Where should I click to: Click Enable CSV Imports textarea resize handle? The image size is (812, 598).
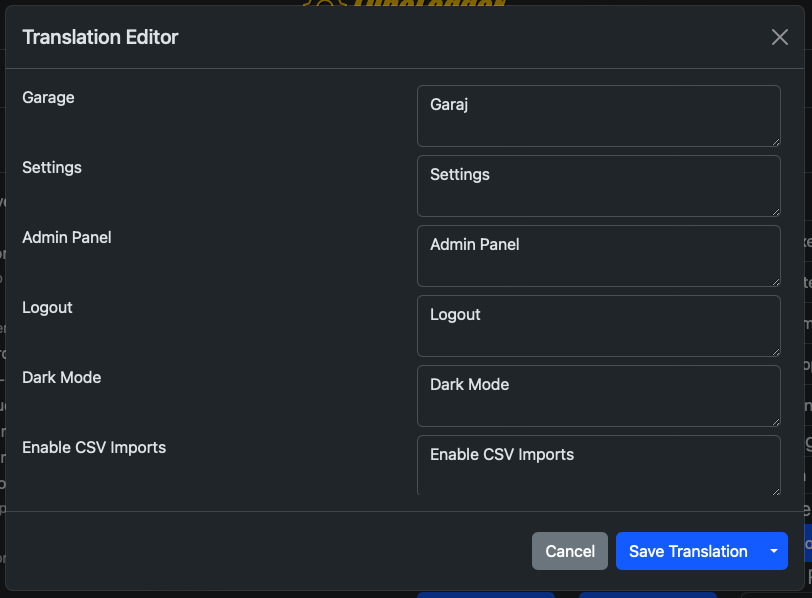click(x=774, y=490)
